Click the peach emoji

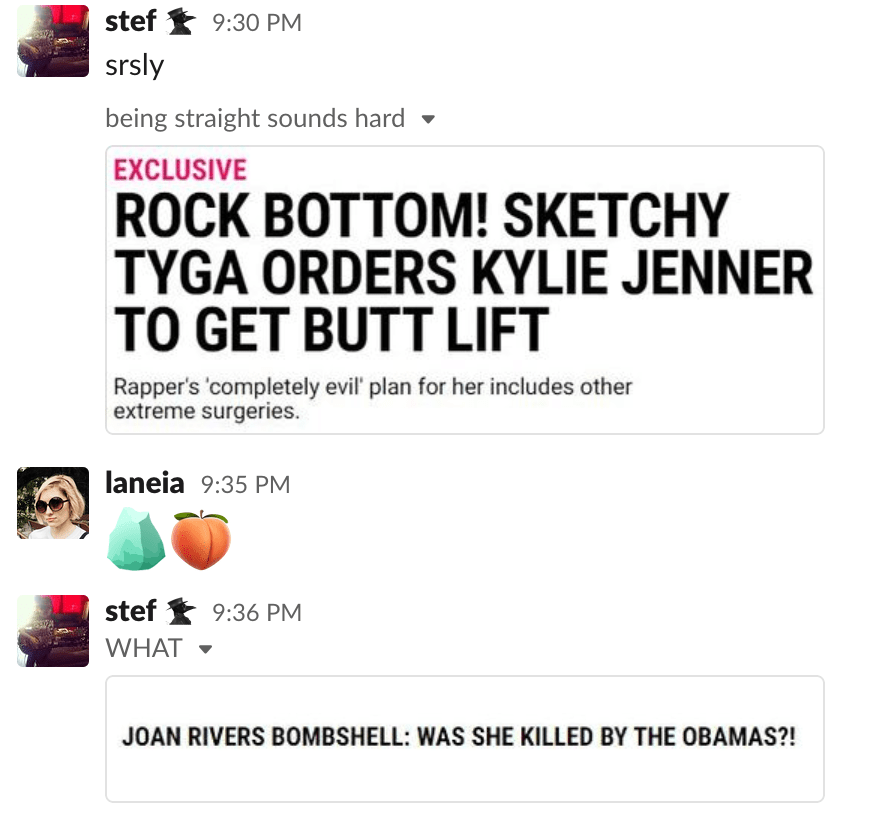[201, 540]
